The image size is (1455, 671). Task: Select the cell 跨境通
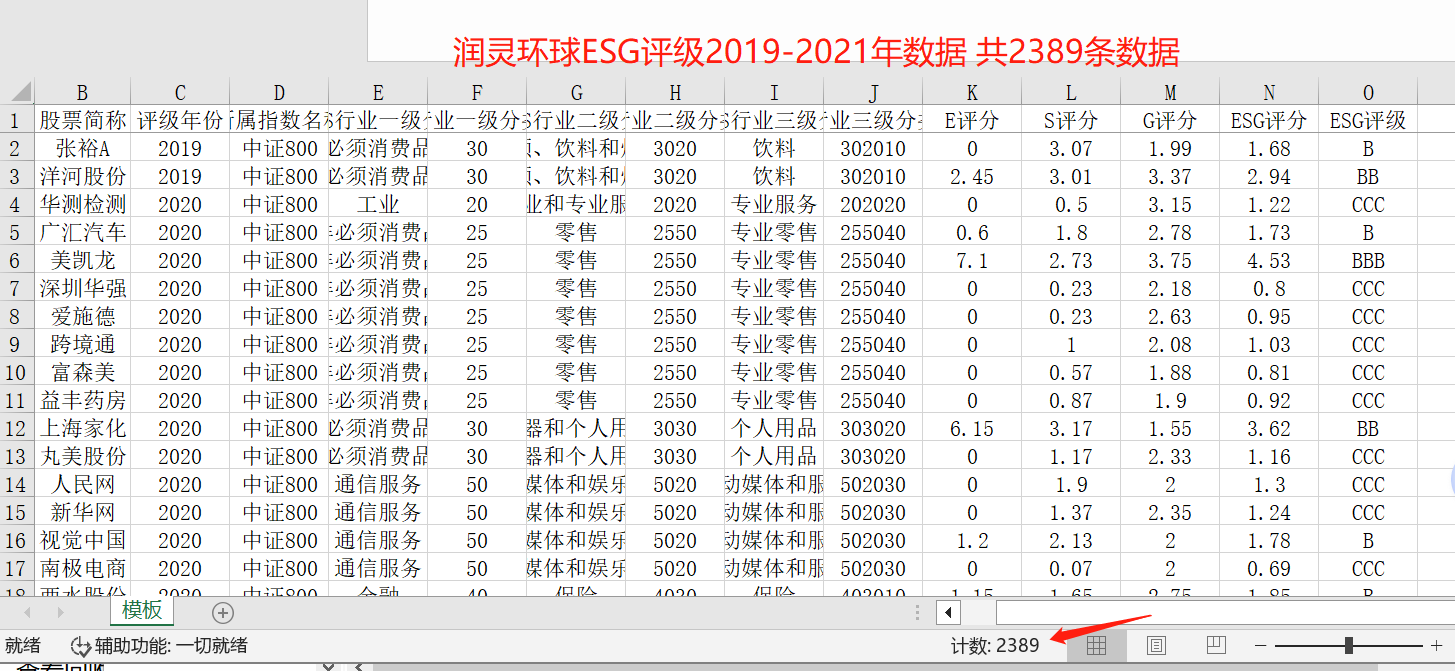click(x=83, y=345)
